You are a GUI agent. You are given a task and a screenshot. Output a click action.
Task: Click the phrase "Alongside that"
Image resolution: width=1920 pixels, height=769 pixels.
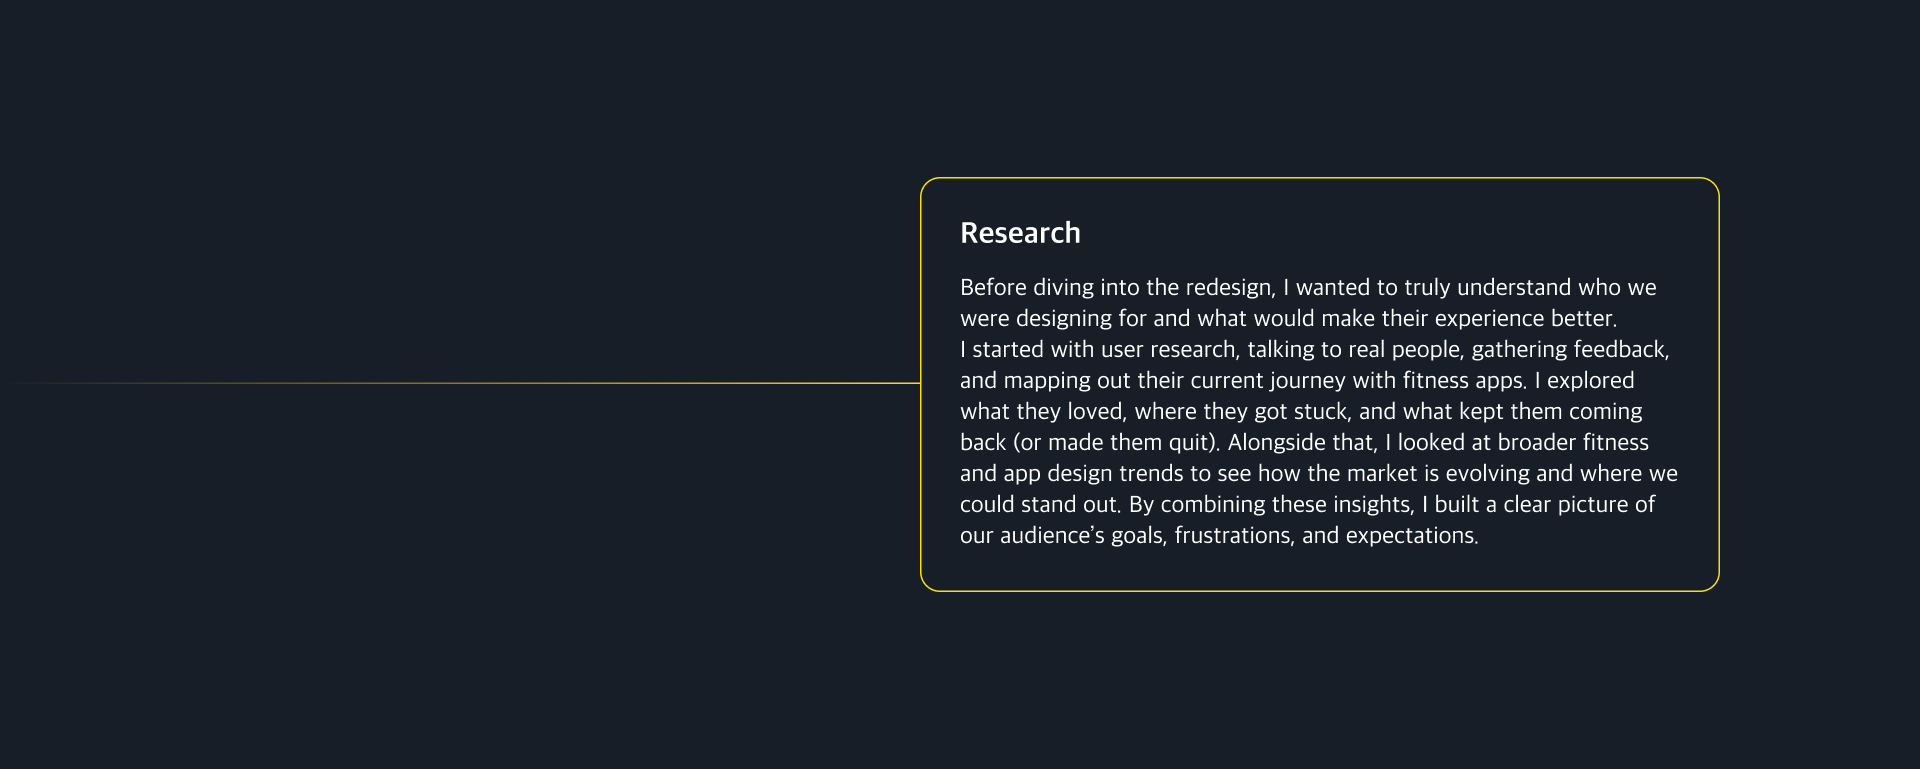click(1299, 443)
